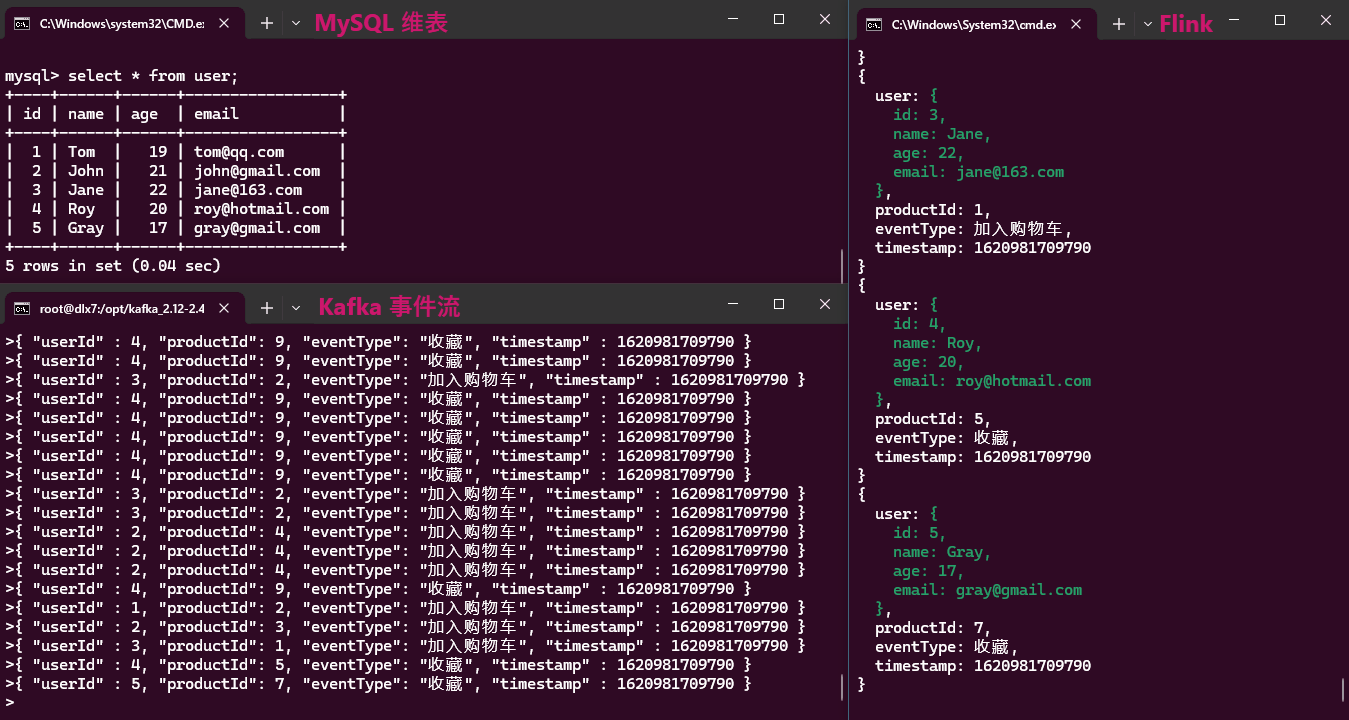
Task: Close the MySQL CMD window
Action: [825, 19]
